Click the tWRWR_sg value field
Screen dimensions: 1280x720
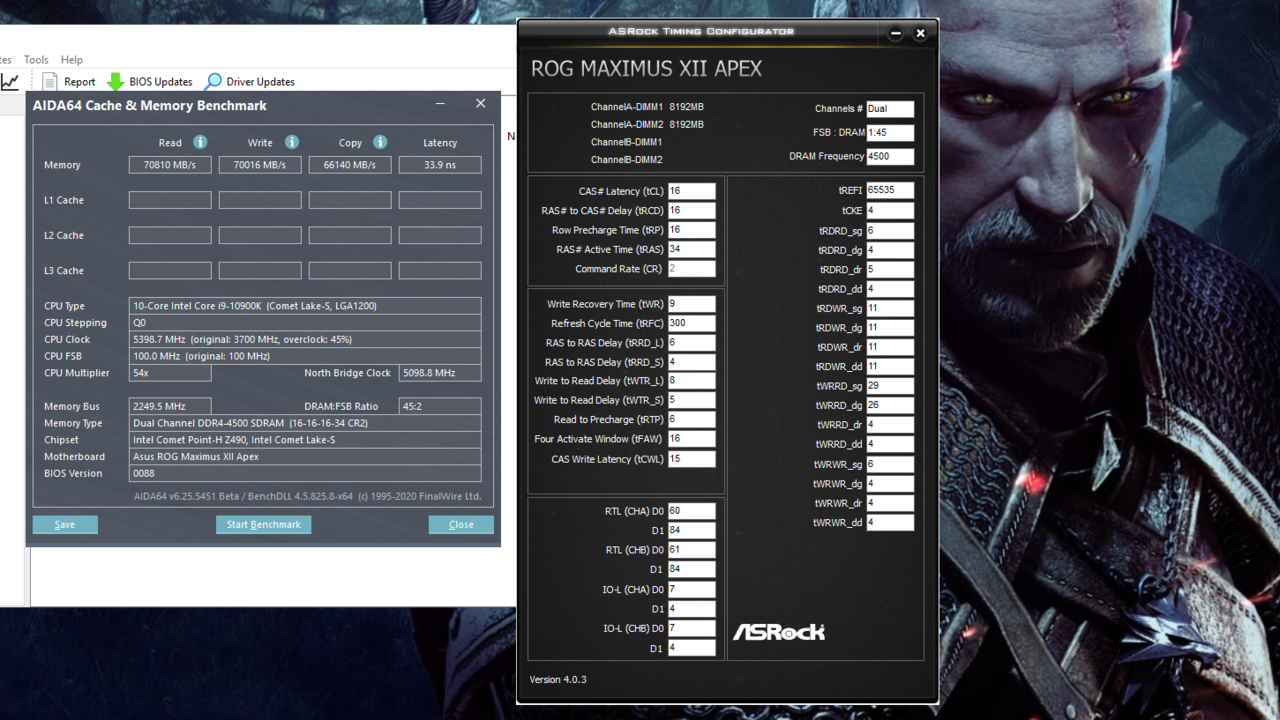890,464
